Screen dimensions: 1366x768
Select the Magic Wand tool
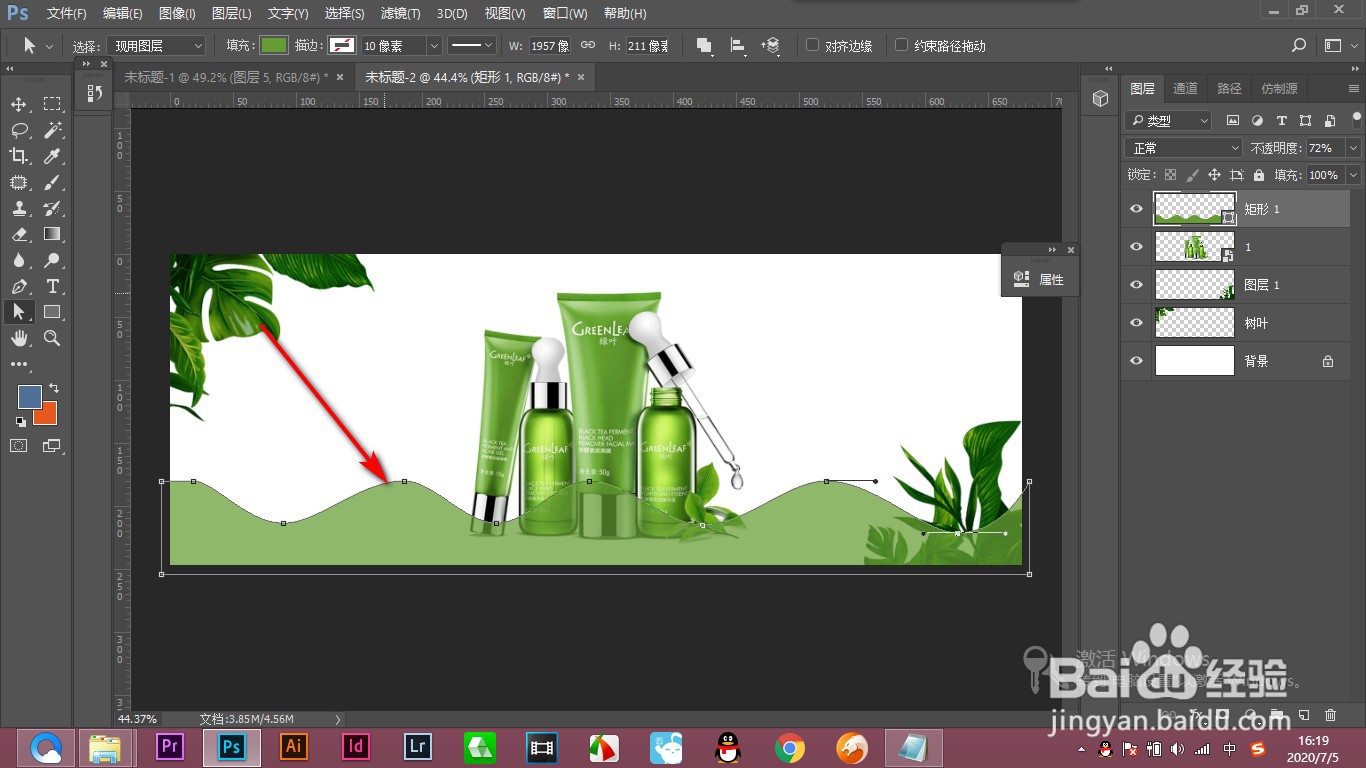click(53, 130)
